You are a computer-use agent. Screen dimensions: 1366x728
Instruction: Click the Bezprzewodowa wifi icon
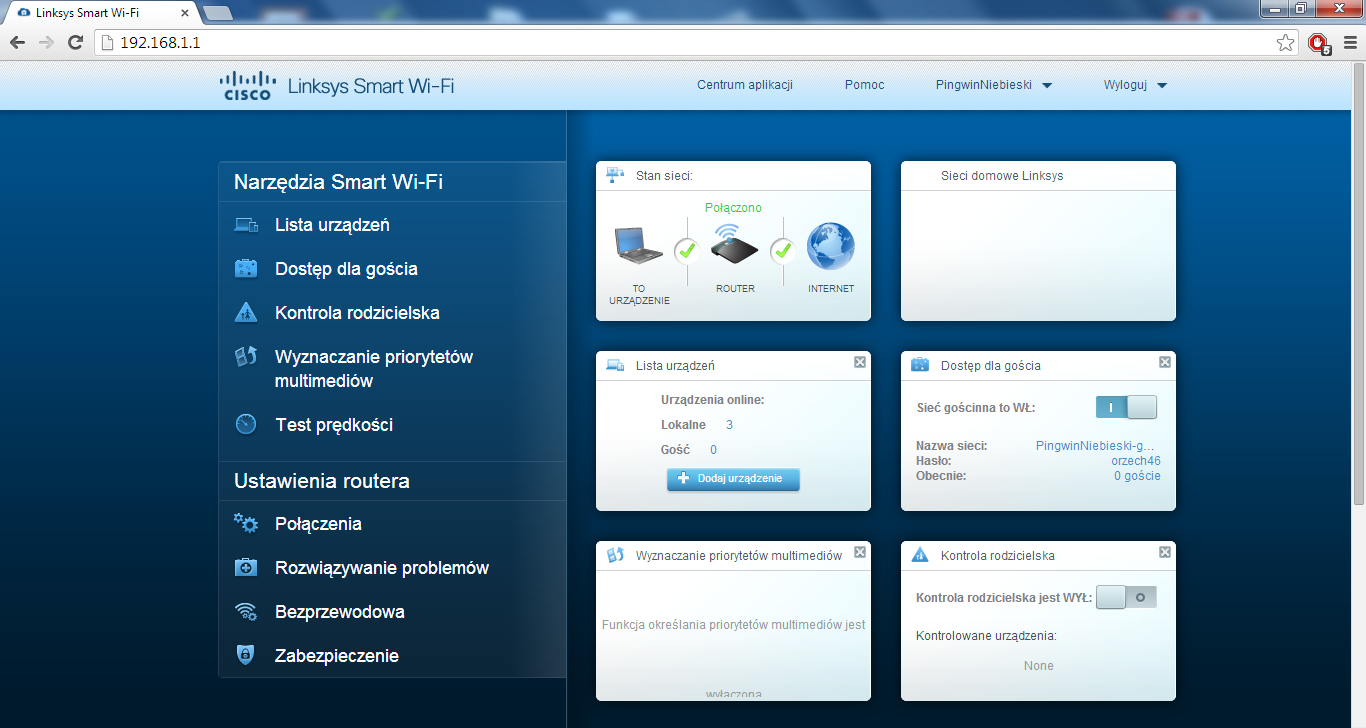click(x=246, y=611)
